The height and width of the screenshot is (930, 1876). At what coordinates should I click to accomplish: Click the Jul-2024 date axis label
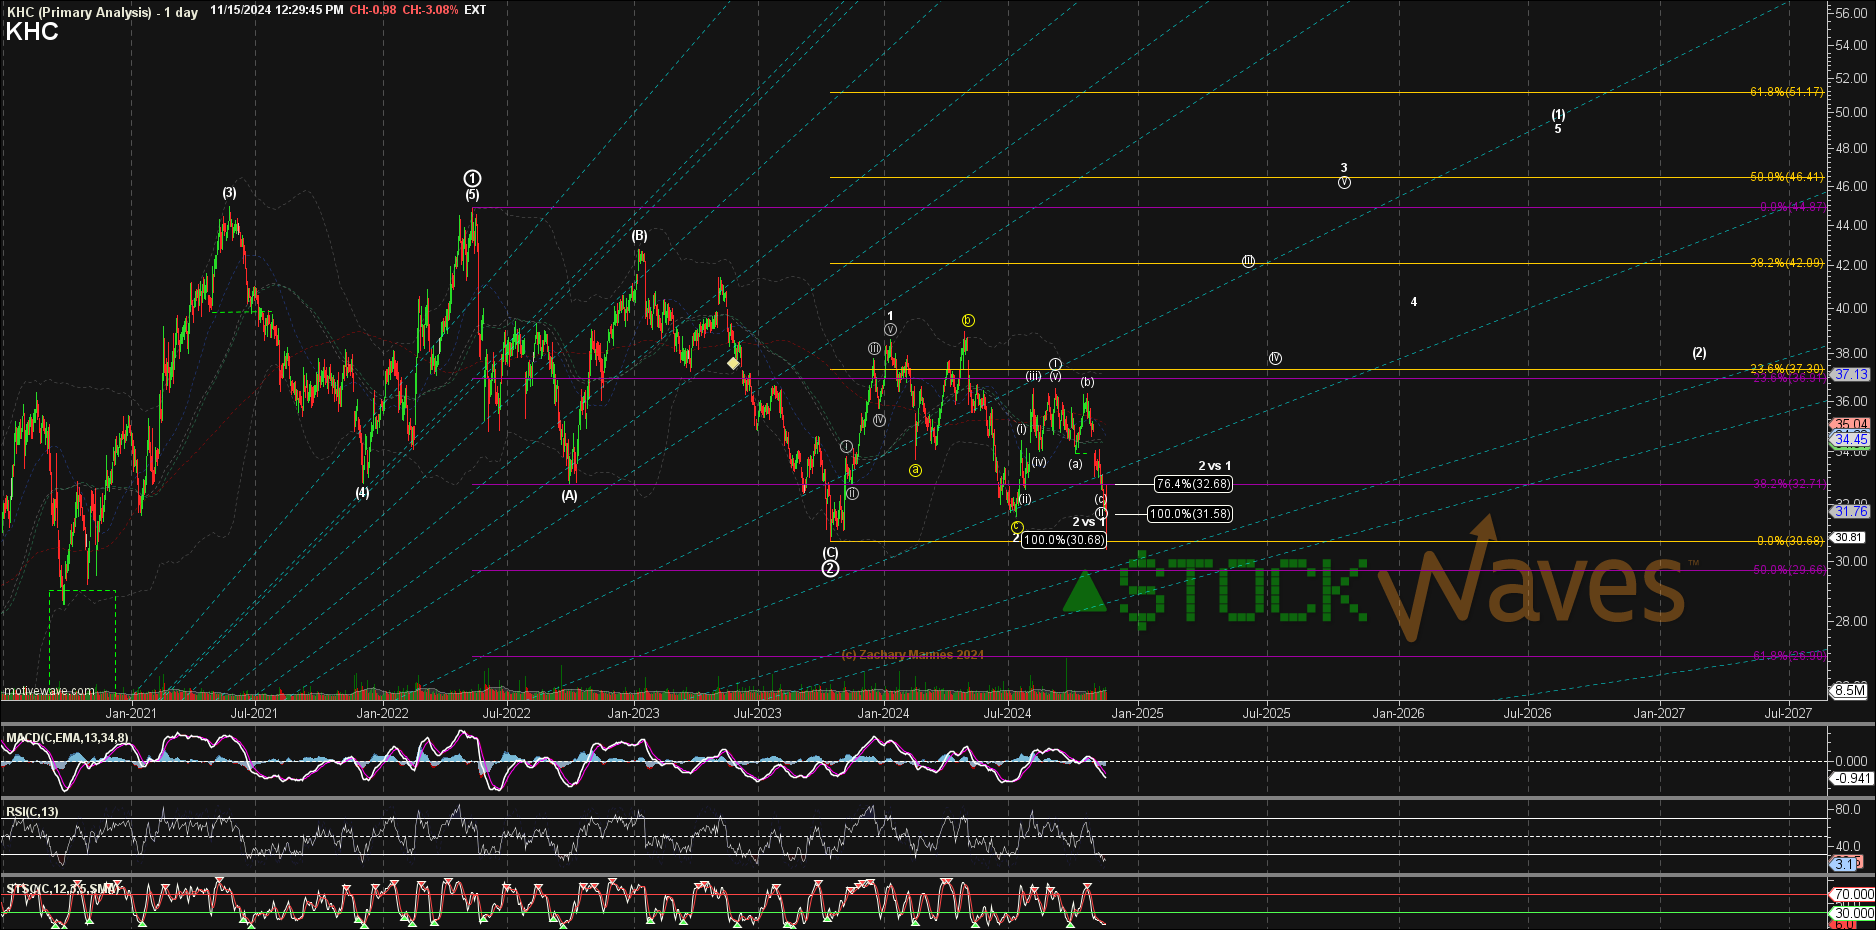coord(1007,713)
